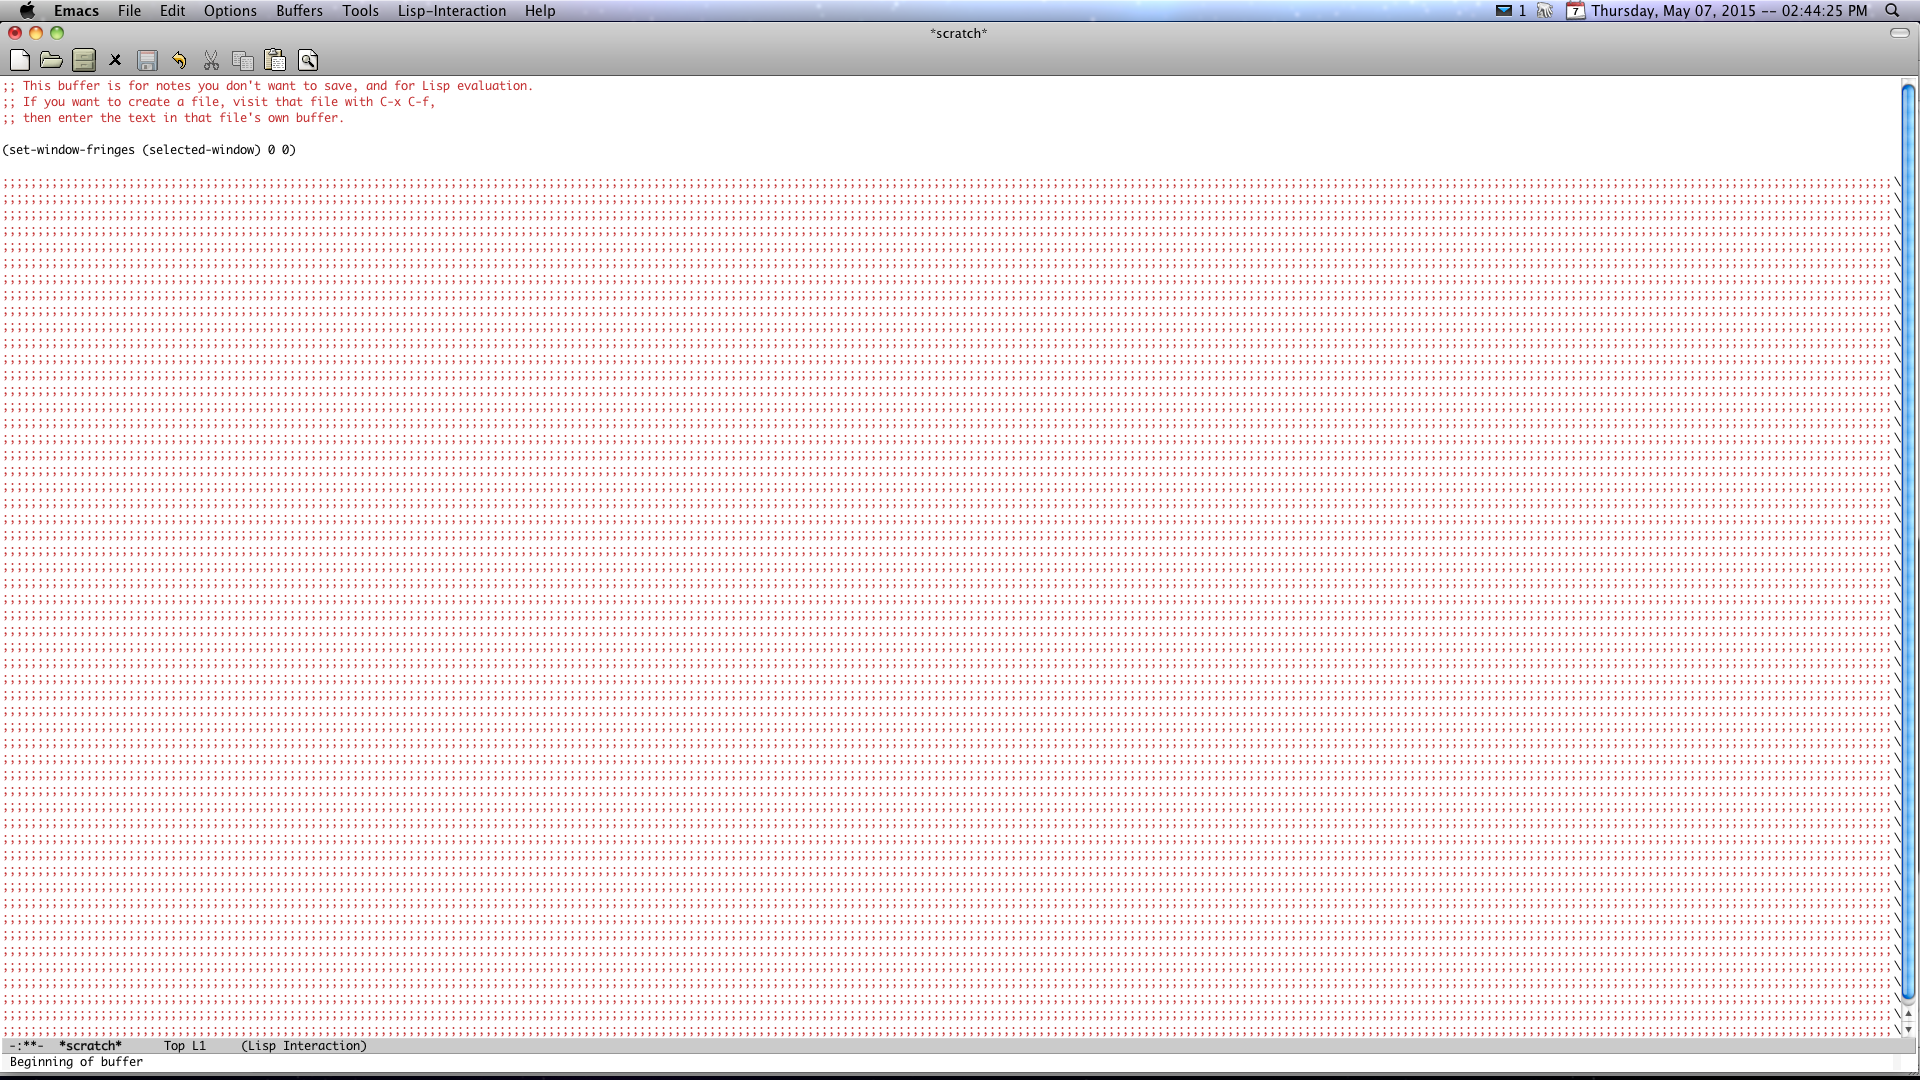
Task: Undo with the curved arrow icon
Action: tap(179, 61)
